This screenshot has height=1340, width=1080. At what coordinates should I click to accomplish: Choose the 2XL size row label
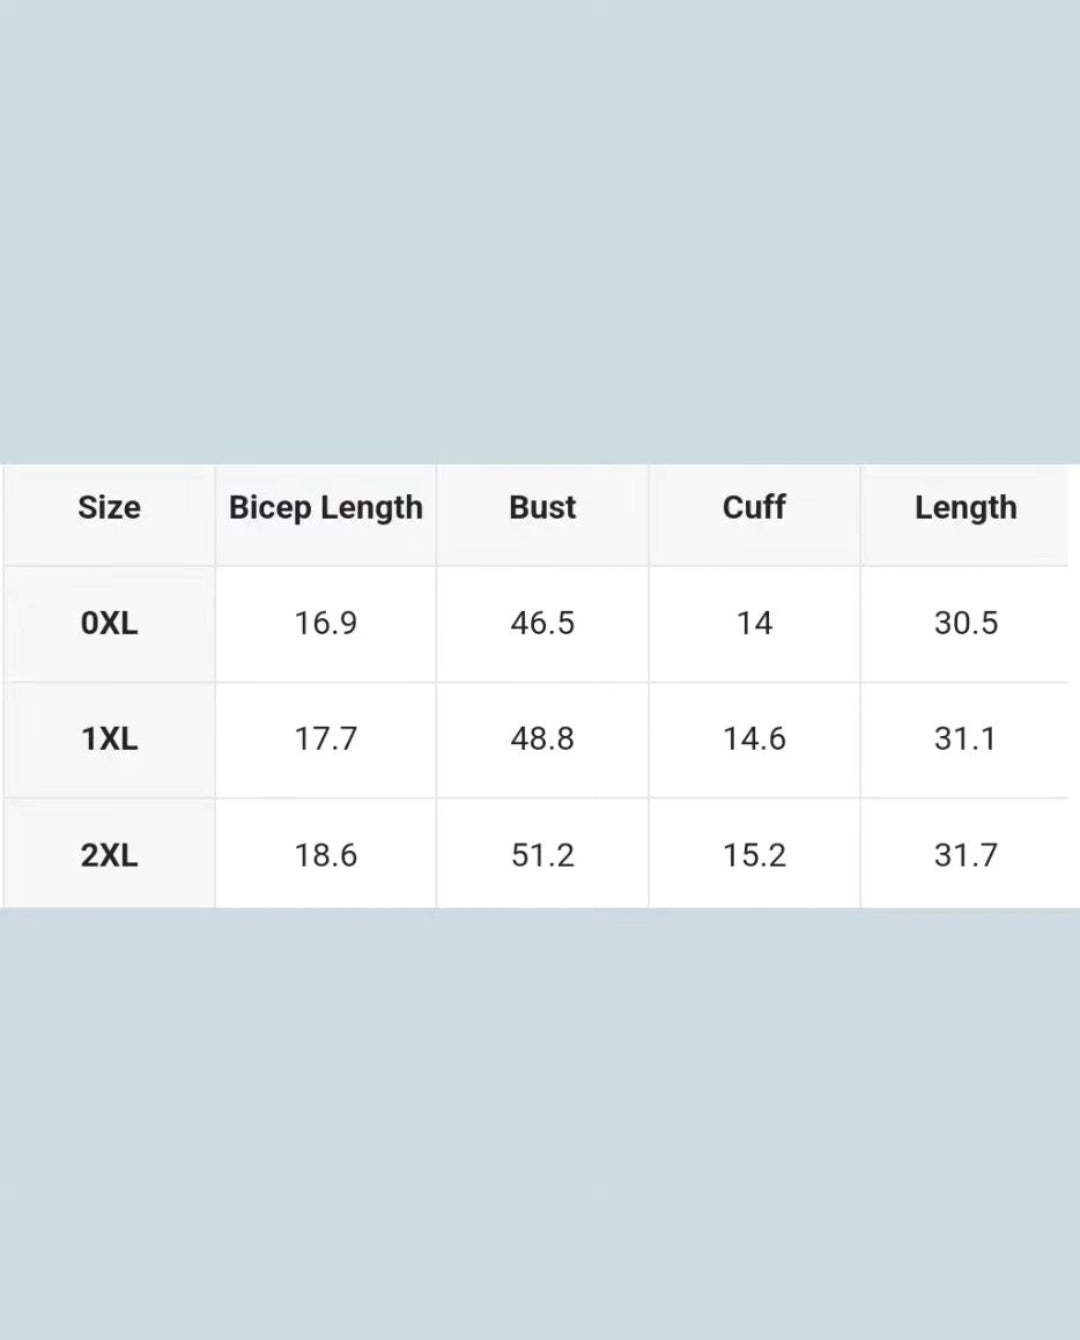pyautogui.click(x=109, y=856)
